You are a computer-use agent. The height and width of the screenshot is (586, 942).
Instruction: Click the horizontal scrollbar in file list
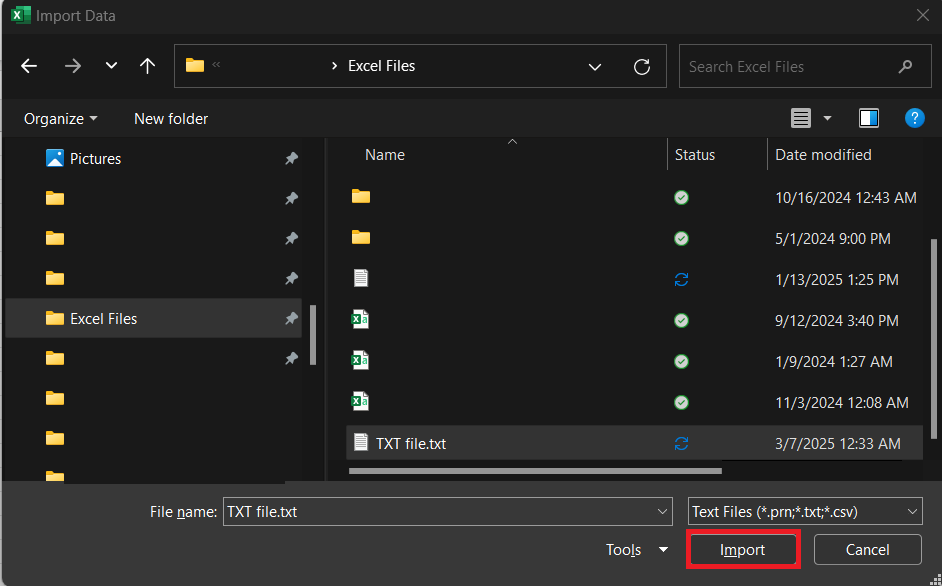(535, 471)
